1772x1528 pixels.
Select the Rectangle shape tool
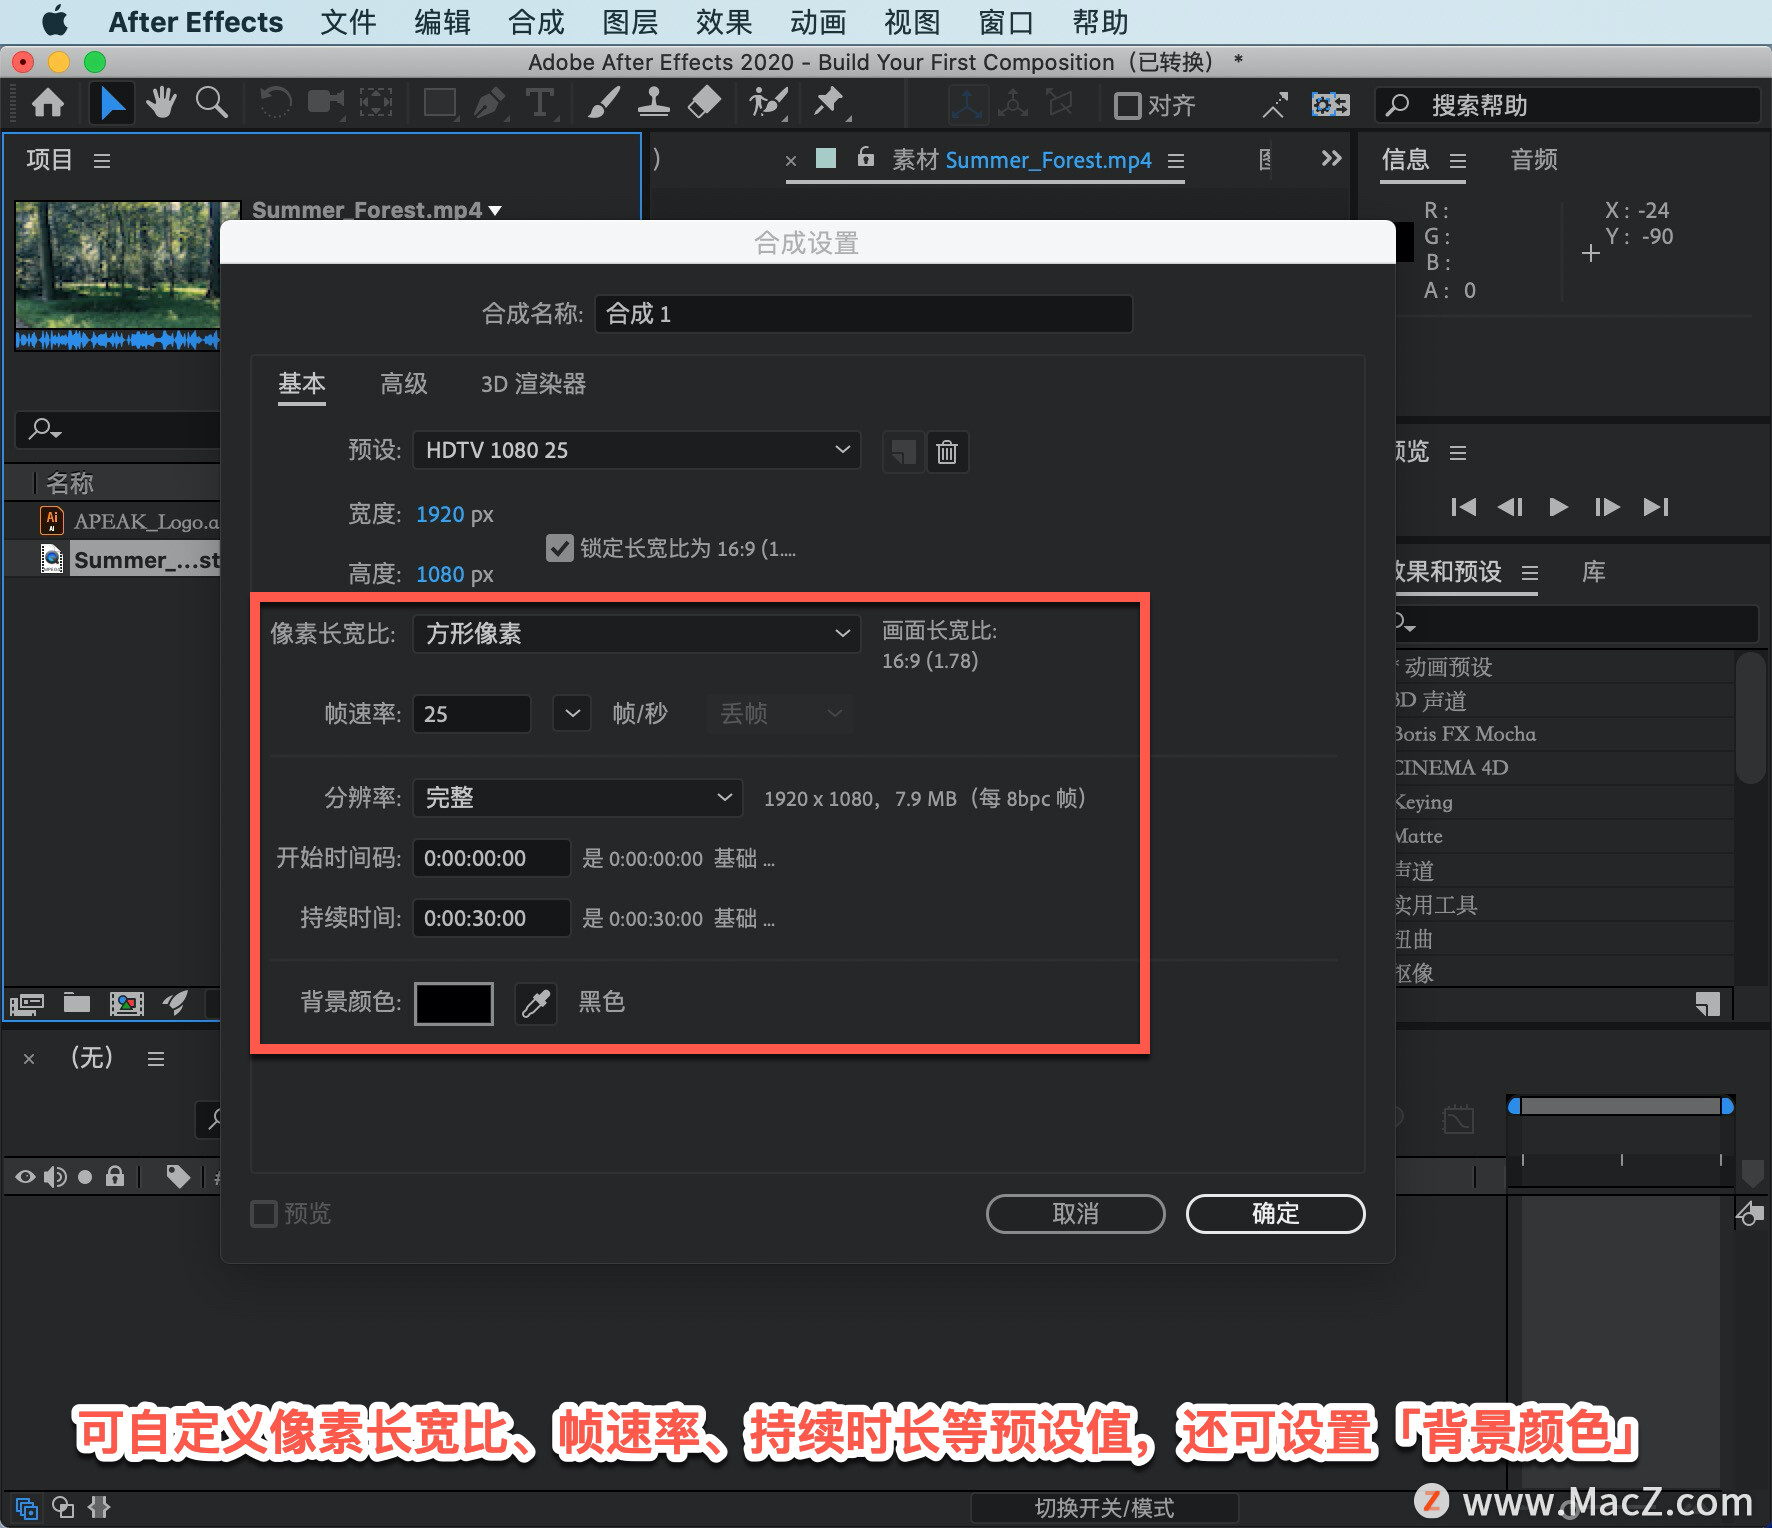(440, 103)
